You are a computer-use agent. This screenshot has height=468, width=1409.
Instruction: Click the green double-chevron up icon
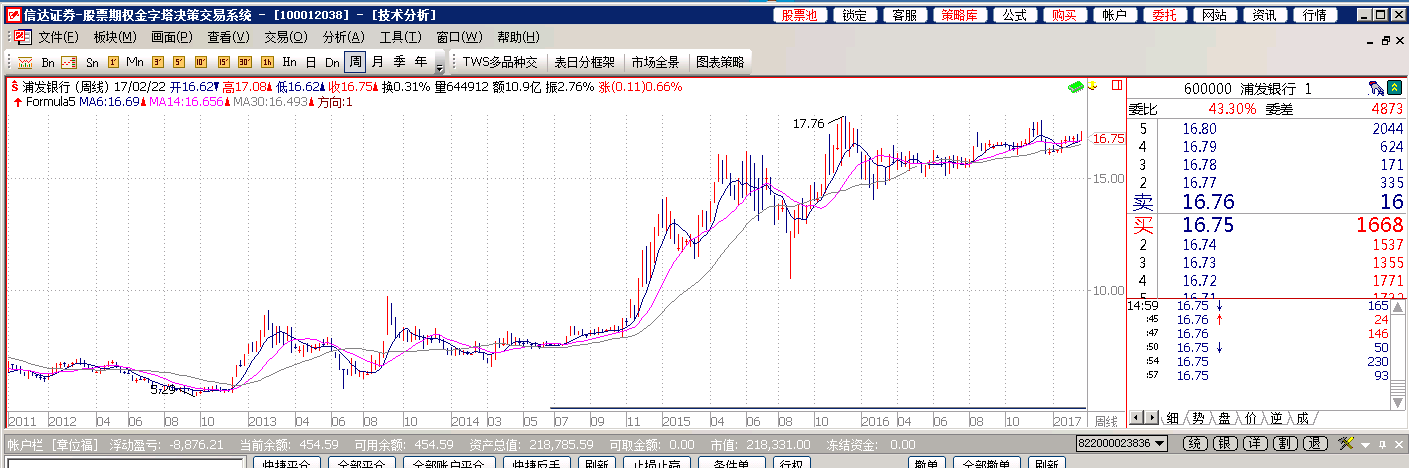(x=1394, y=88)
